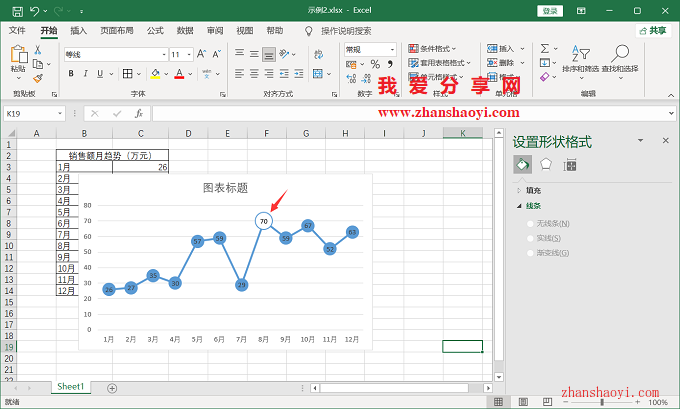Switch to Page Break Preview in status bar
The height and width of the screenshot is (409, 680).
point(547,402)
